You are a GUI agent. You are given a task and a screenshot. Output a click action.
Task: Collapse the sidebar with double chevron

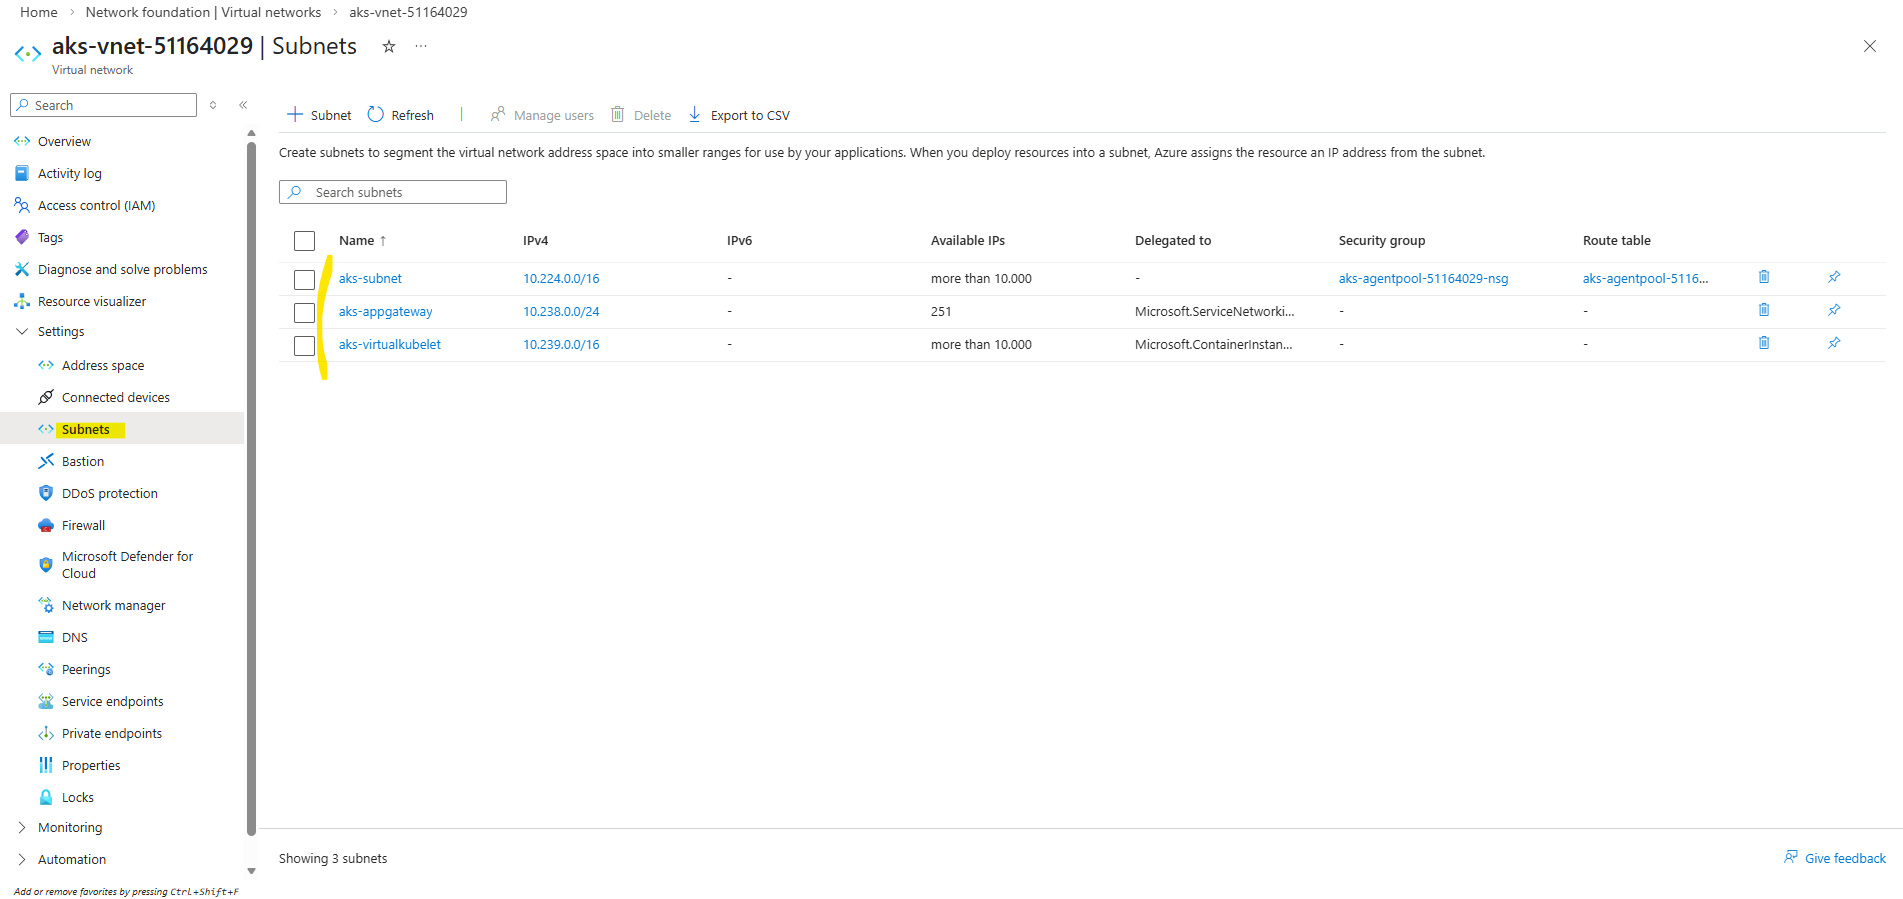243,105
